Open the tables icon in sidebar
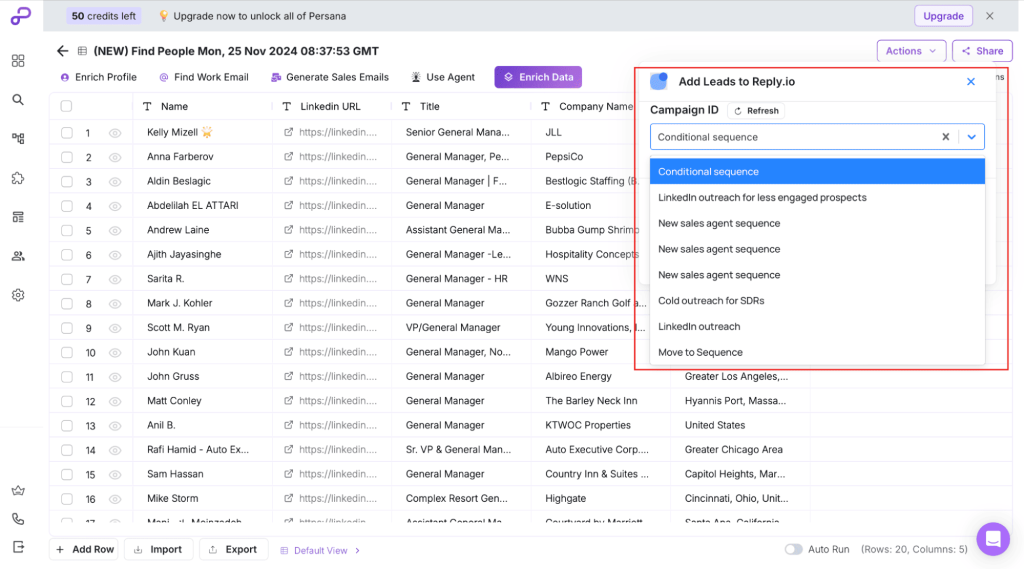Image resolution: width=1024 pixels, height=569 pixels. pos(18,217)
